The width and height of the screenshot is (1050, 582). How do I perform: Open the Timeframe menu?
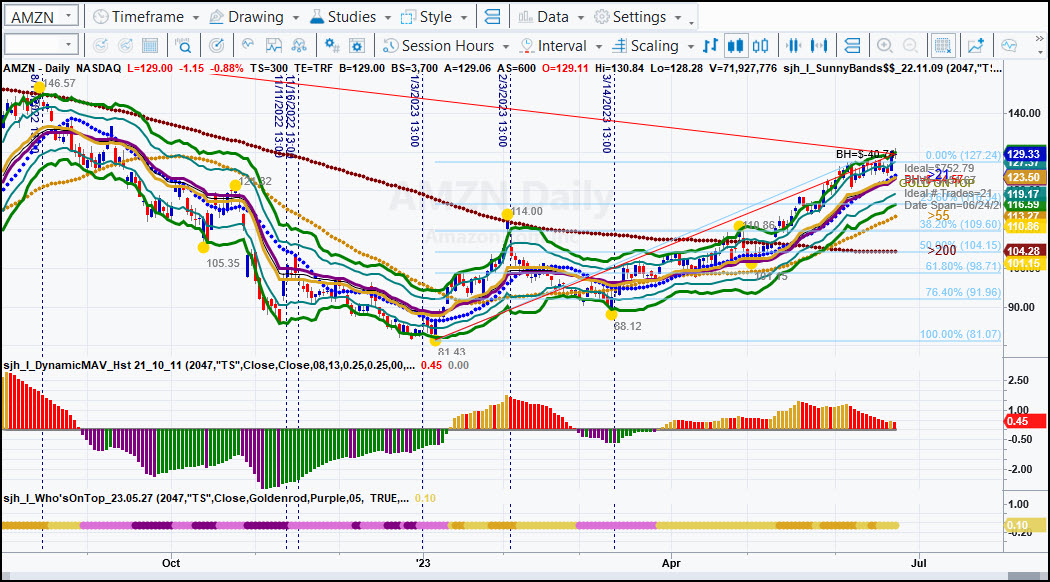[138, 17]
